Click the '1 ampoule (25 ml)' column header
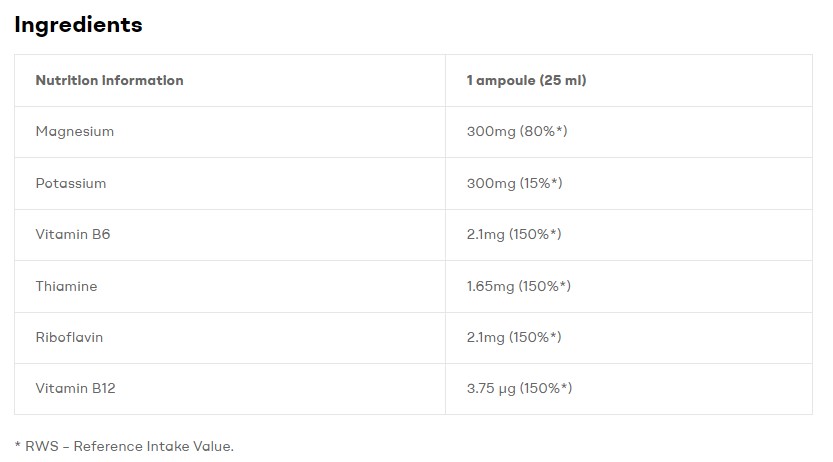This screenshot has width=833, height=462. [x=526, y=80]
